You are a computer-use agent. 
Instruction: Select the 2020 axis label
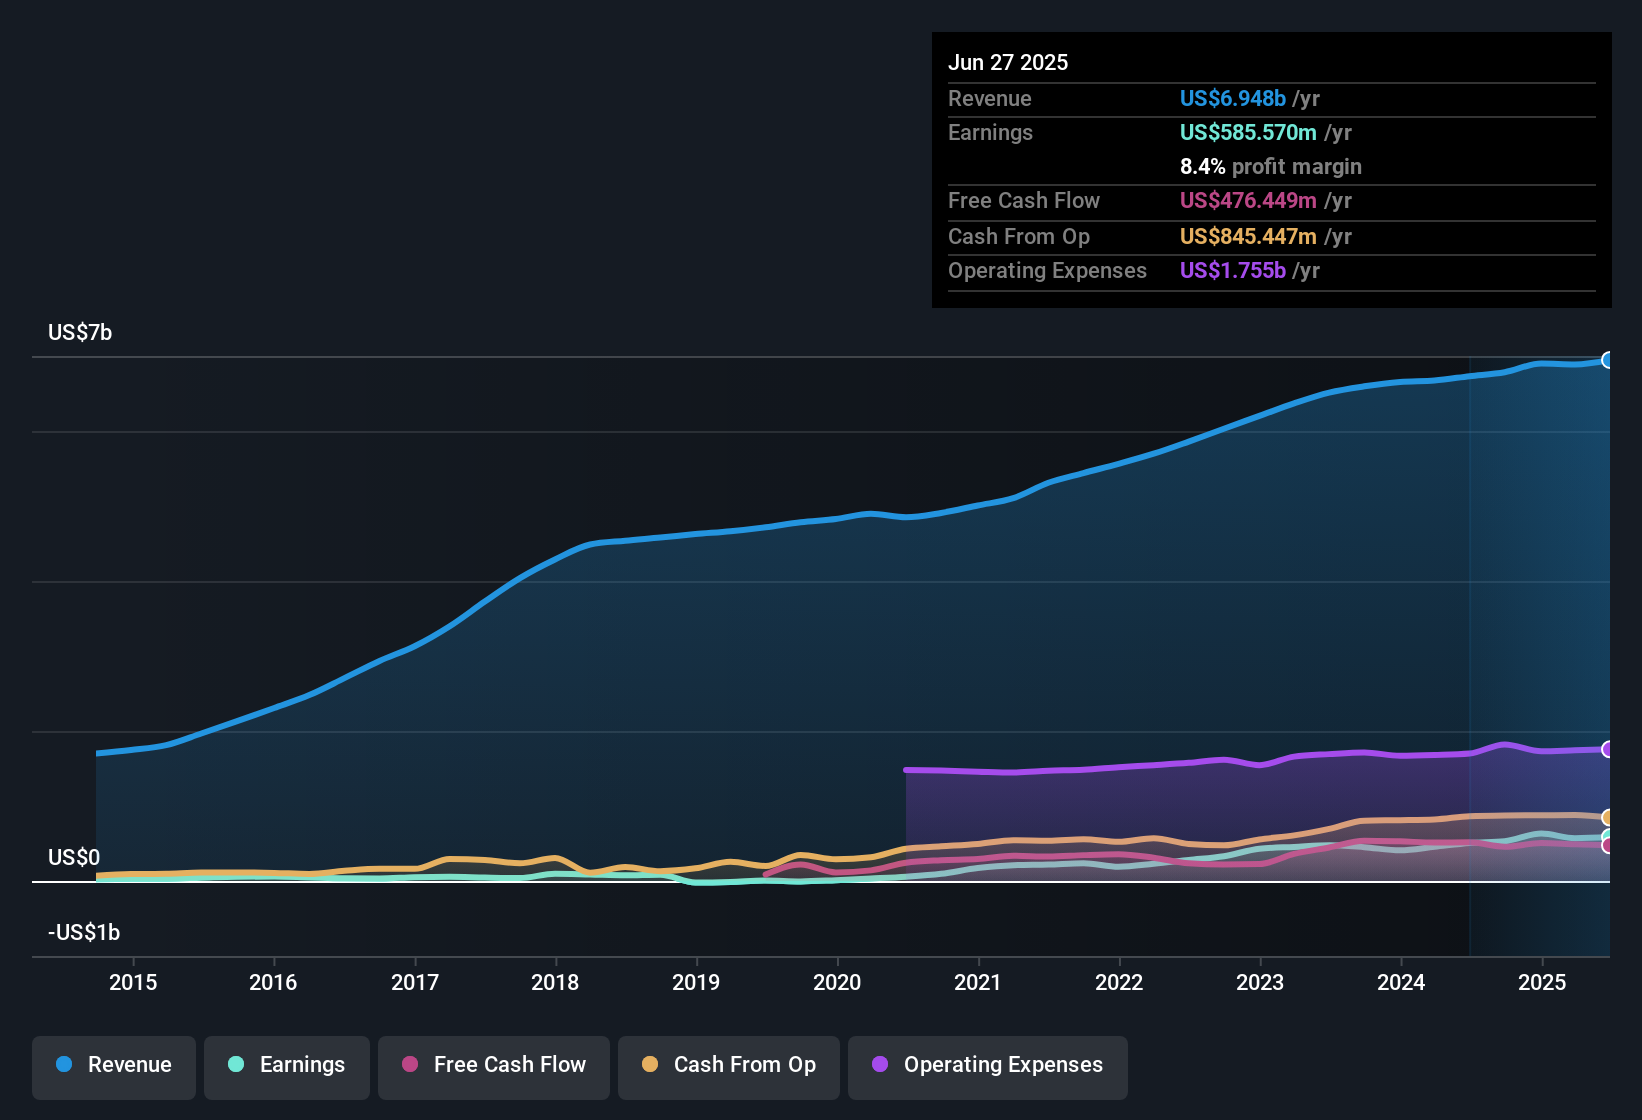(837, 982)
